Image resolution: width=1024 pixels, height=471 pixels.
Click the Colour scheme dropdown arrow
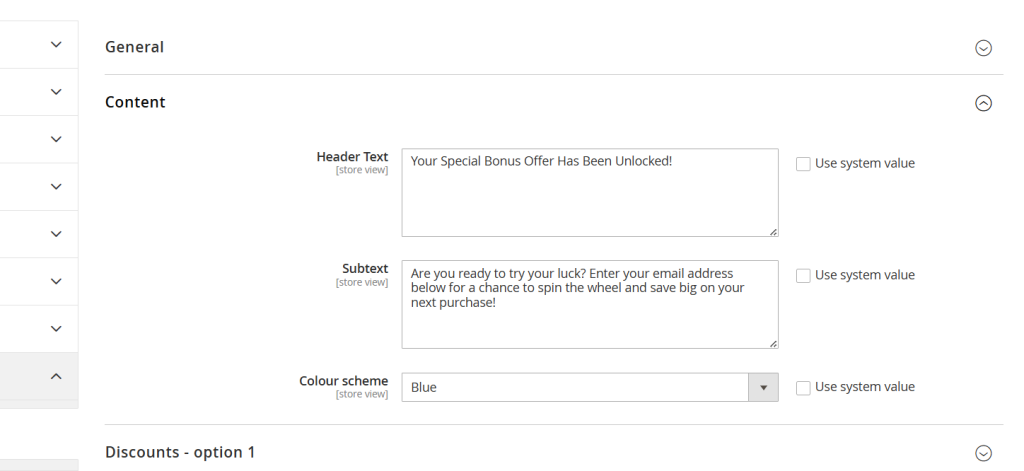[763, 387]
